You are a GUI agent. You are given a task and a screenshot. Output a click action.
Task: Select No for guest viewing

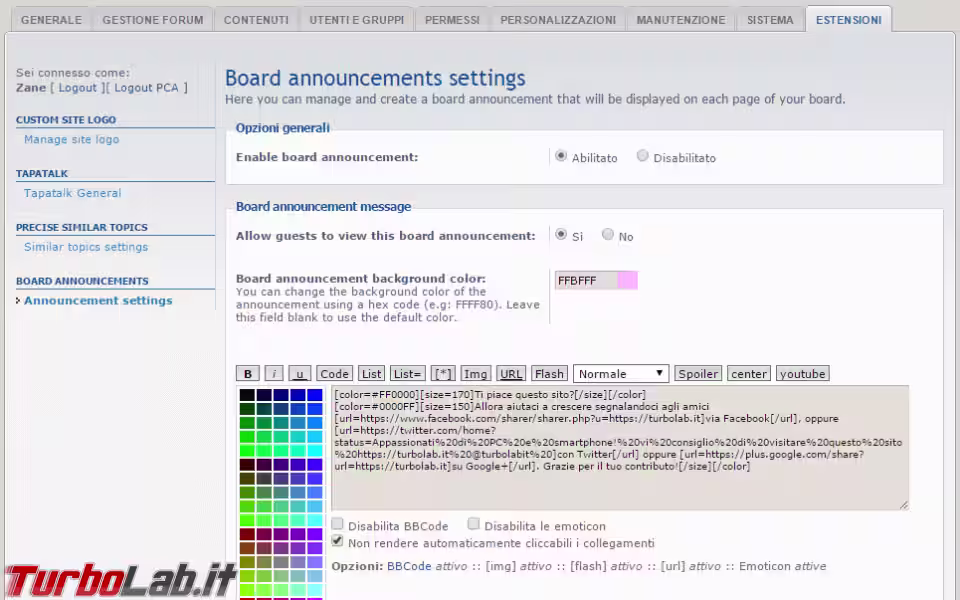[x=607, y=234]
